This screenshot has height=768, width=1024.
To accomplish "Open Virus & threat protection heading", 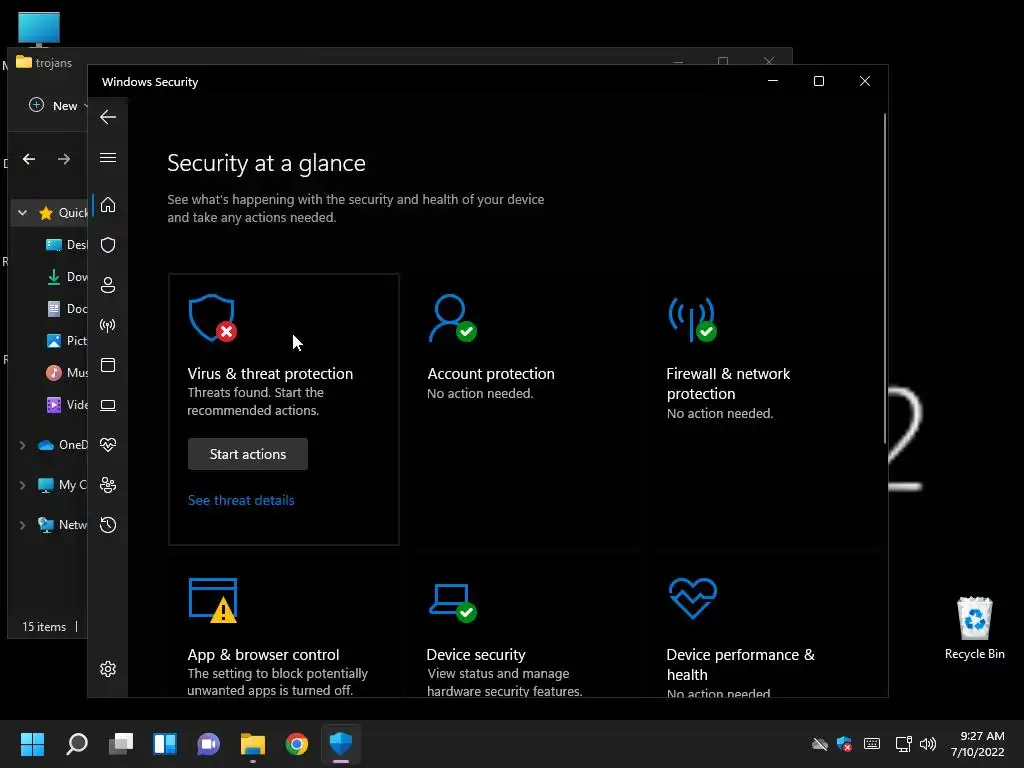I will [x=270, y=374].
